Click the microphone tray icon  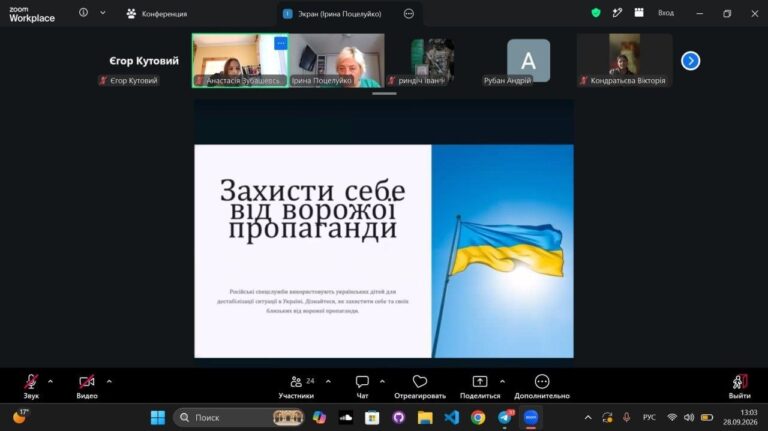tap(626, 418)
